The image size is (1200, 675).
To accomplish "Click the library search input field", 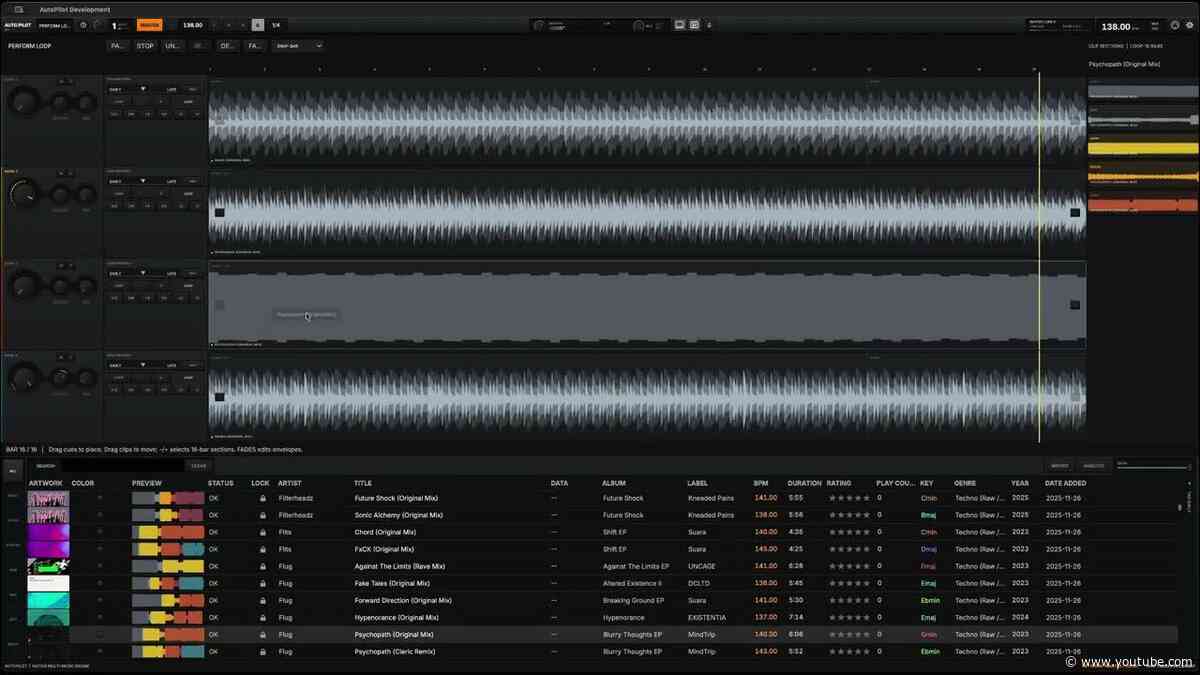I will coord(122,465).
